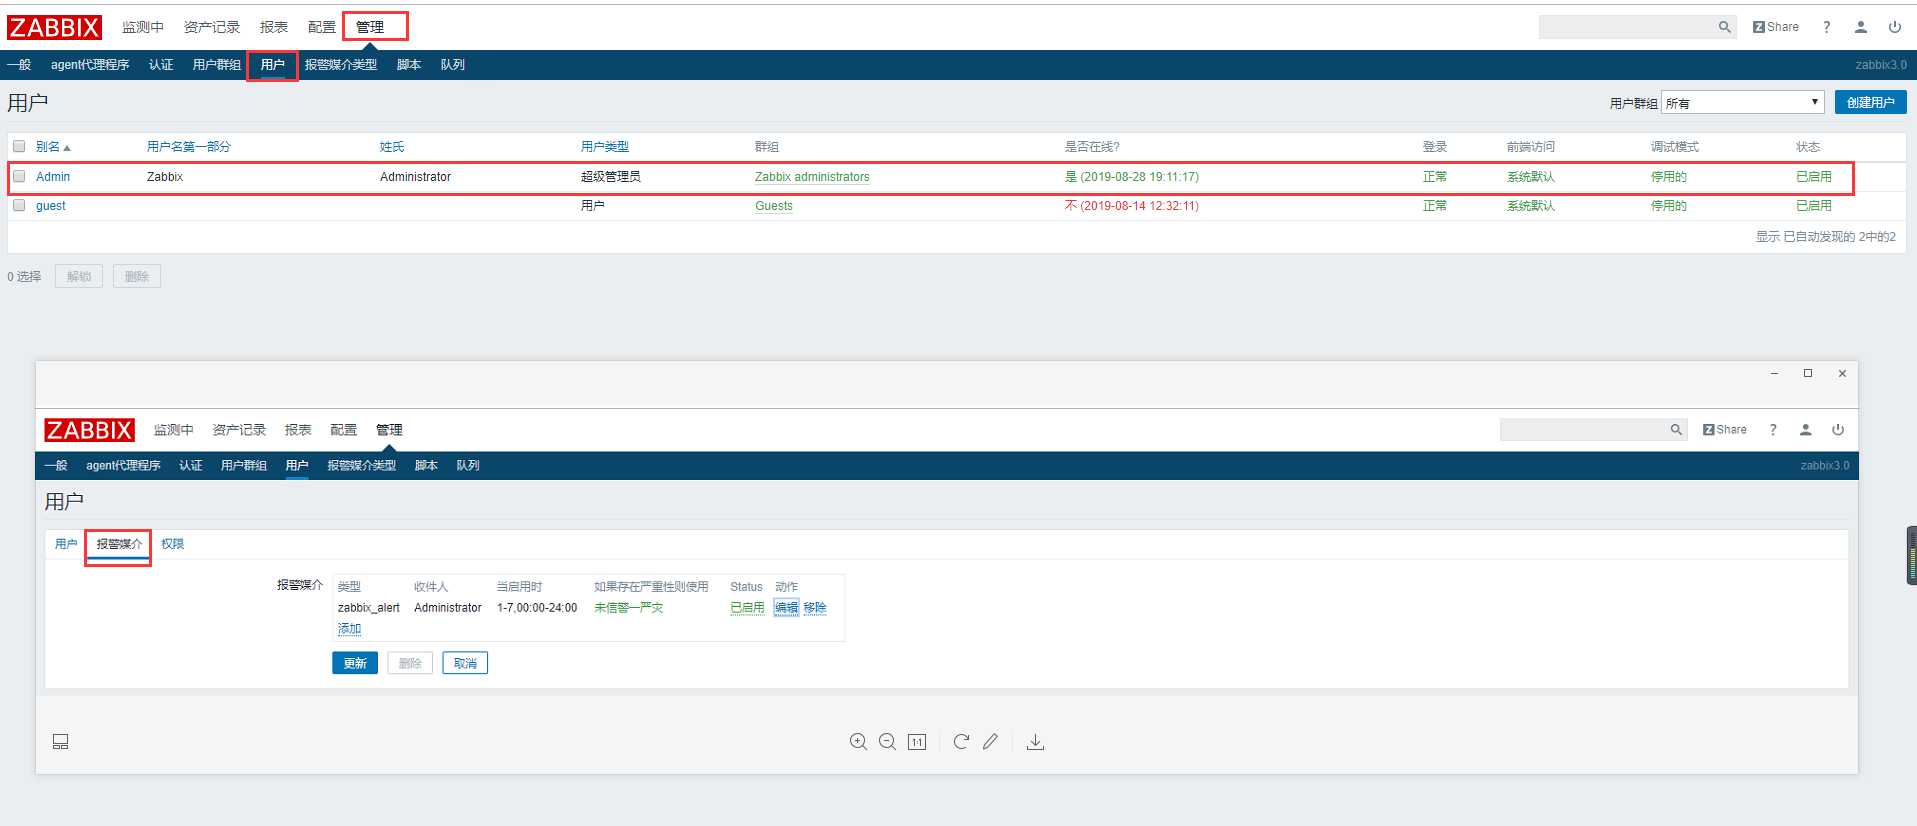Select 用户 in the top submenu
Image resolution: width=1917 pixels, height=826 pixels.
coord(273,65)
